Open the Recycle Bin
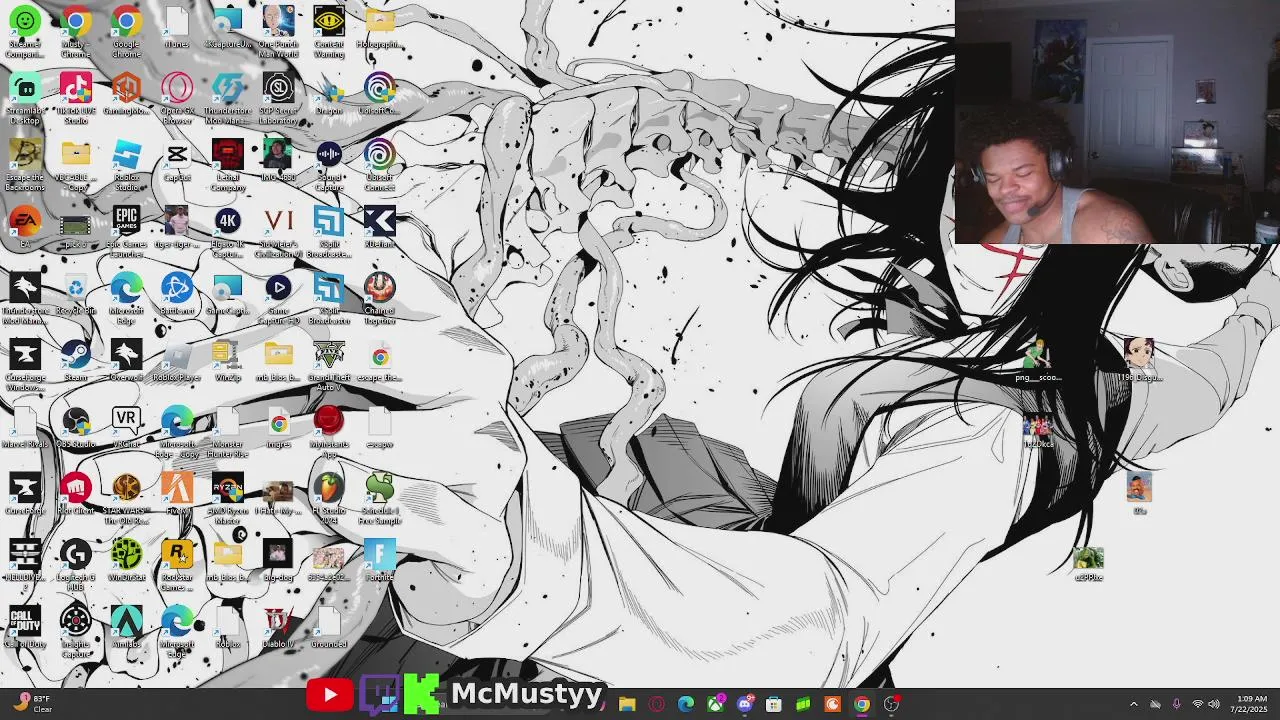The height and width of the screenshot is (720, 1280). coord(76,294)
